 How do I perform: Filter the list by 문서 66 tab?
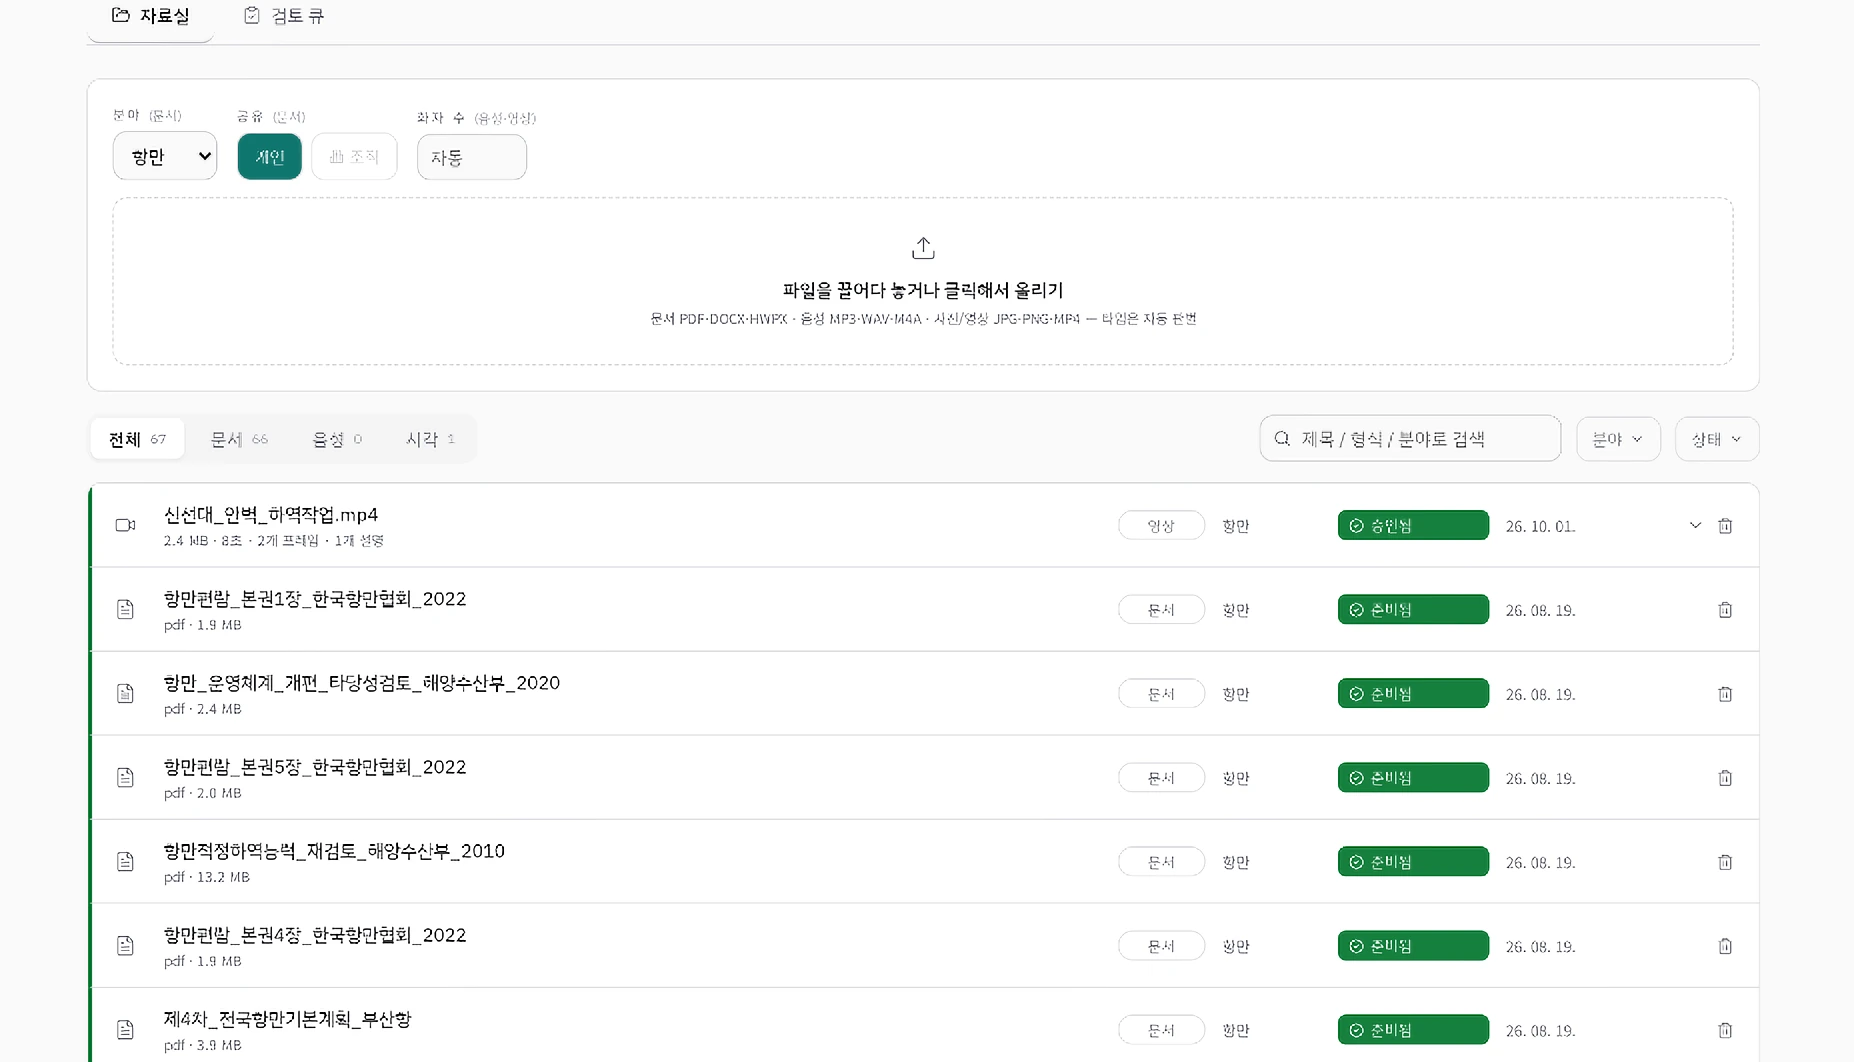point(240,439)
